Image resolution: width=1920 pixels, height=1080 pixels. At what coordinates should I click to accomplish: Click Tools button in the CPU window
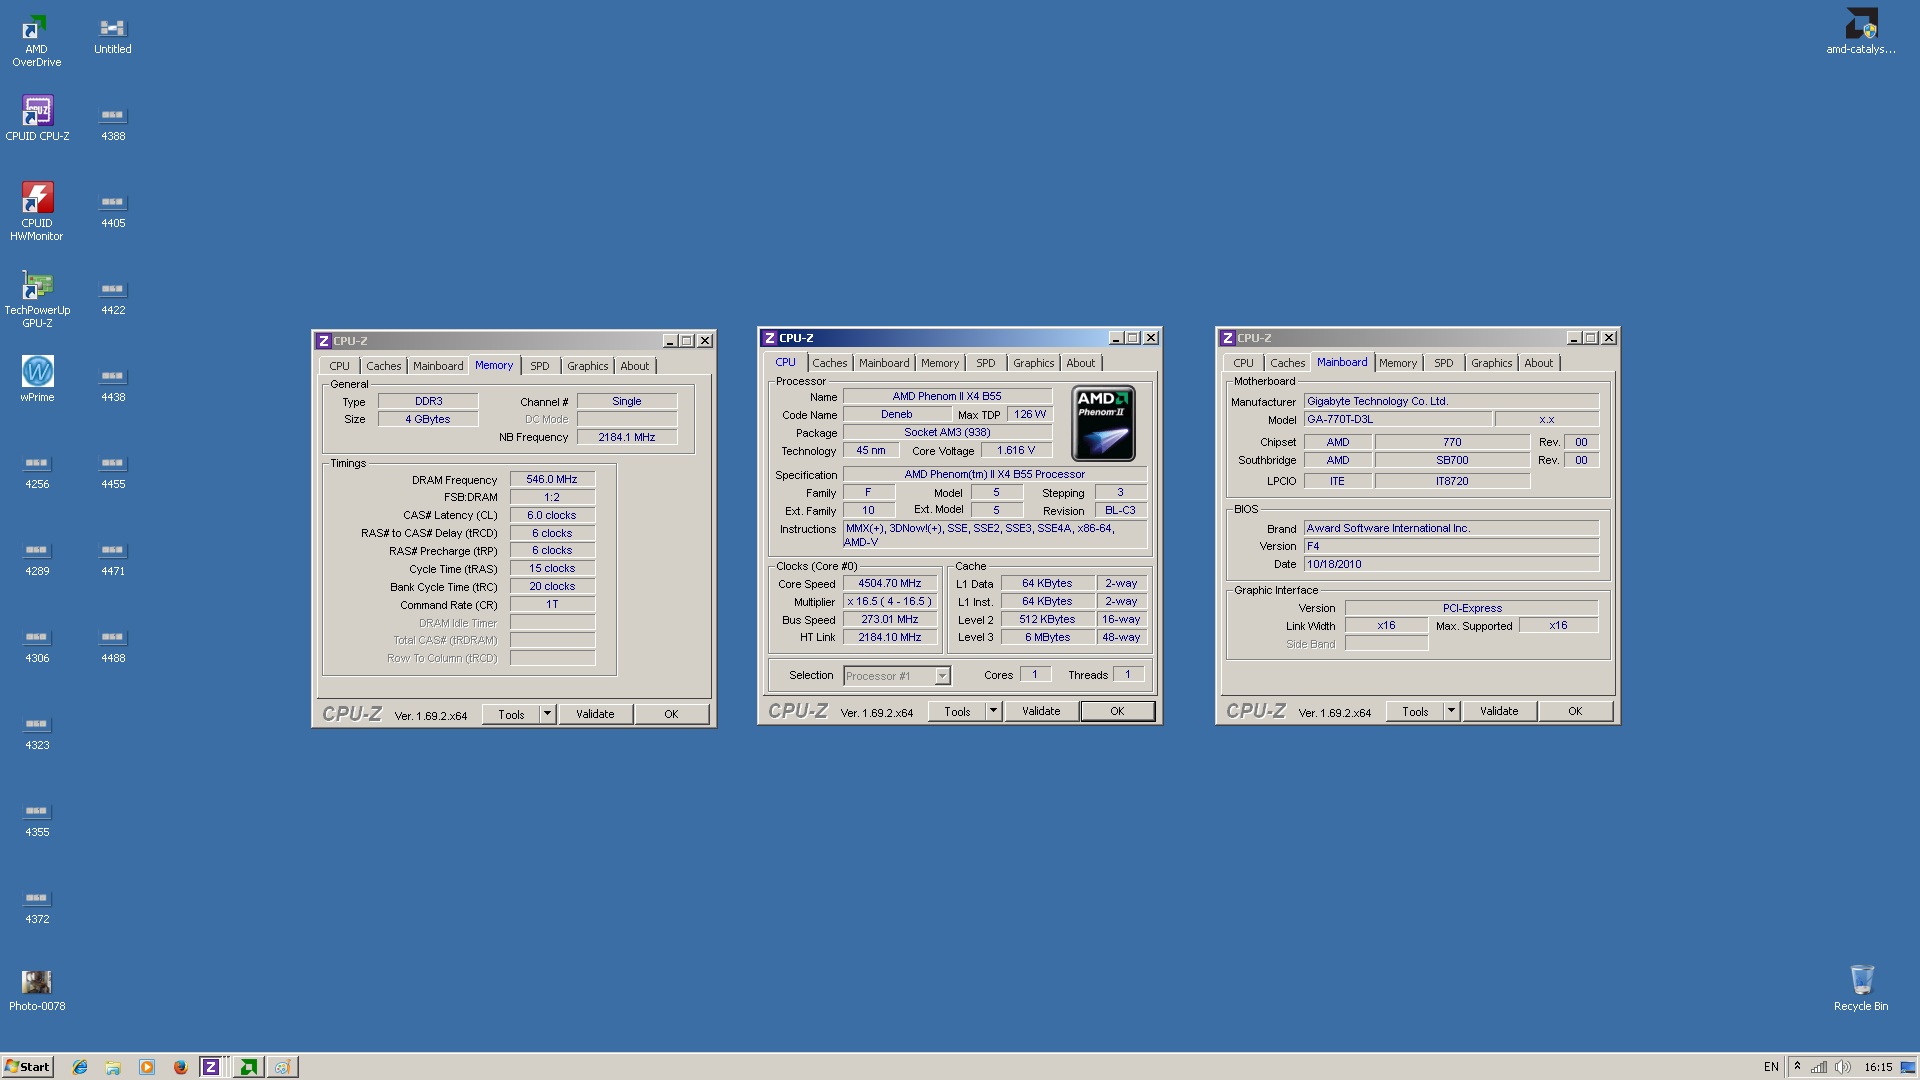click(957, 711)
